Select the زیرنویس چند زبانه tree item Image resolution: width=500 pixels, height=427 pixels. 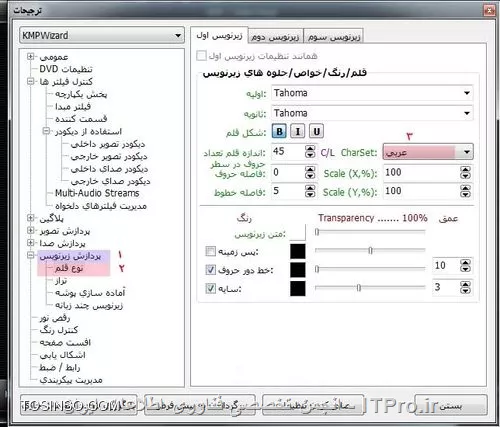click(89, 305)
